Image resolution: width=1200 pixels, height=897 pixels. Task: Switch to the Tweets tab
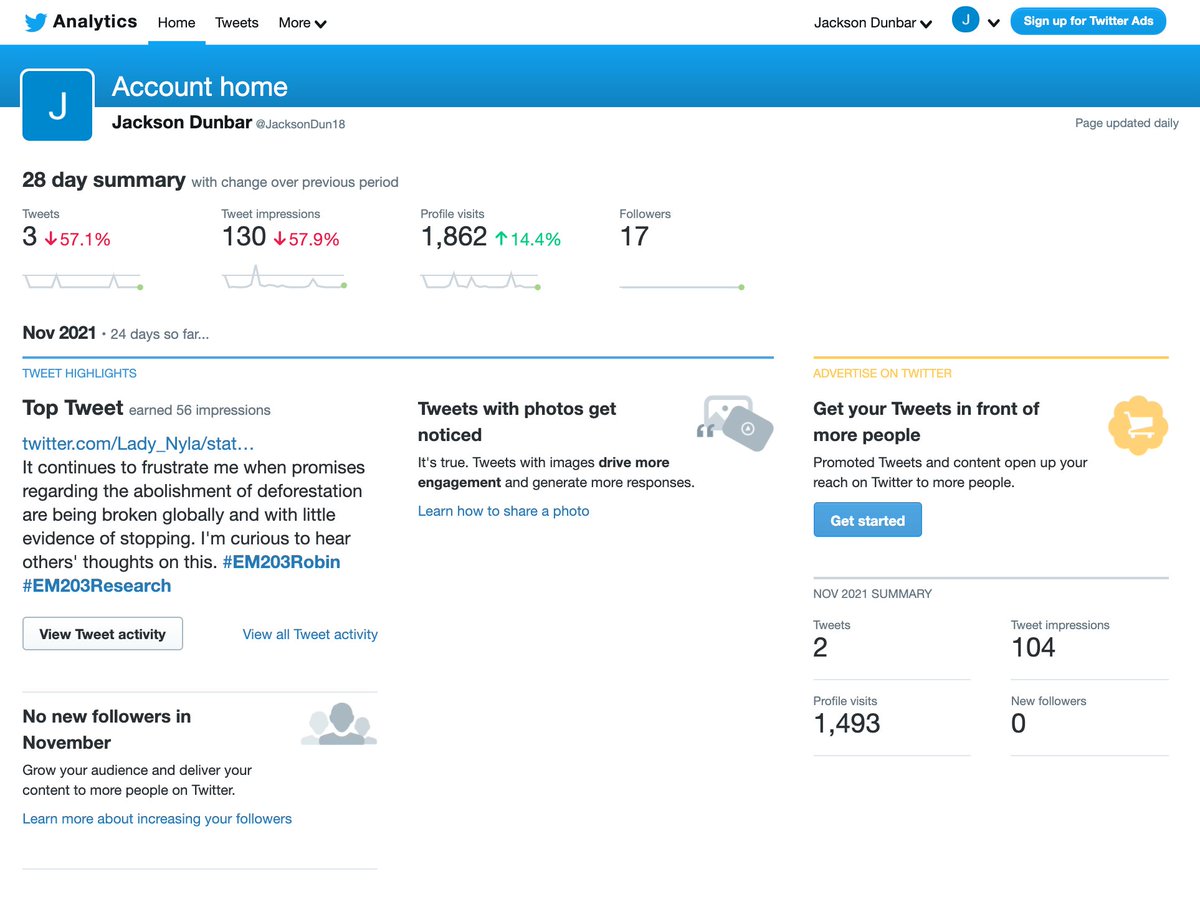[x=237, y=22]
